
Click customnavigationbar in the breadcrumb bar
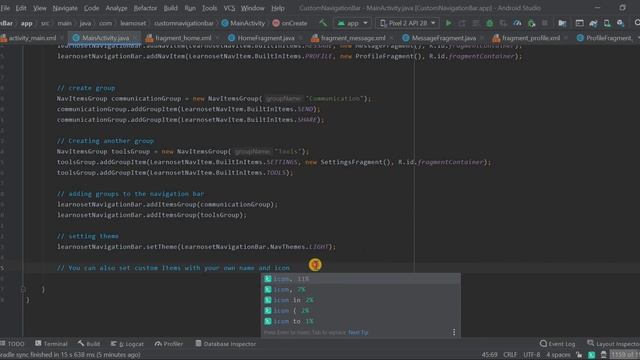184,23
